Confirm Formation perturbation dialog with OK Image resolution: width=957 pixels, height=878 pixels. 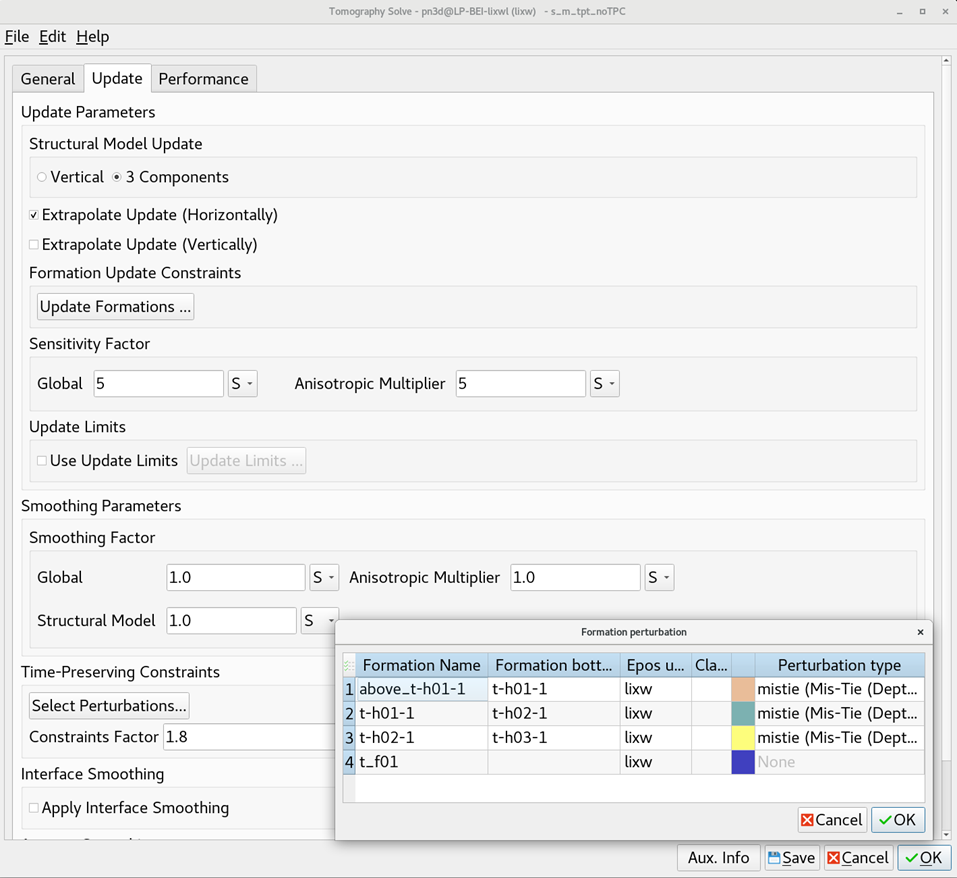(898, 820)
